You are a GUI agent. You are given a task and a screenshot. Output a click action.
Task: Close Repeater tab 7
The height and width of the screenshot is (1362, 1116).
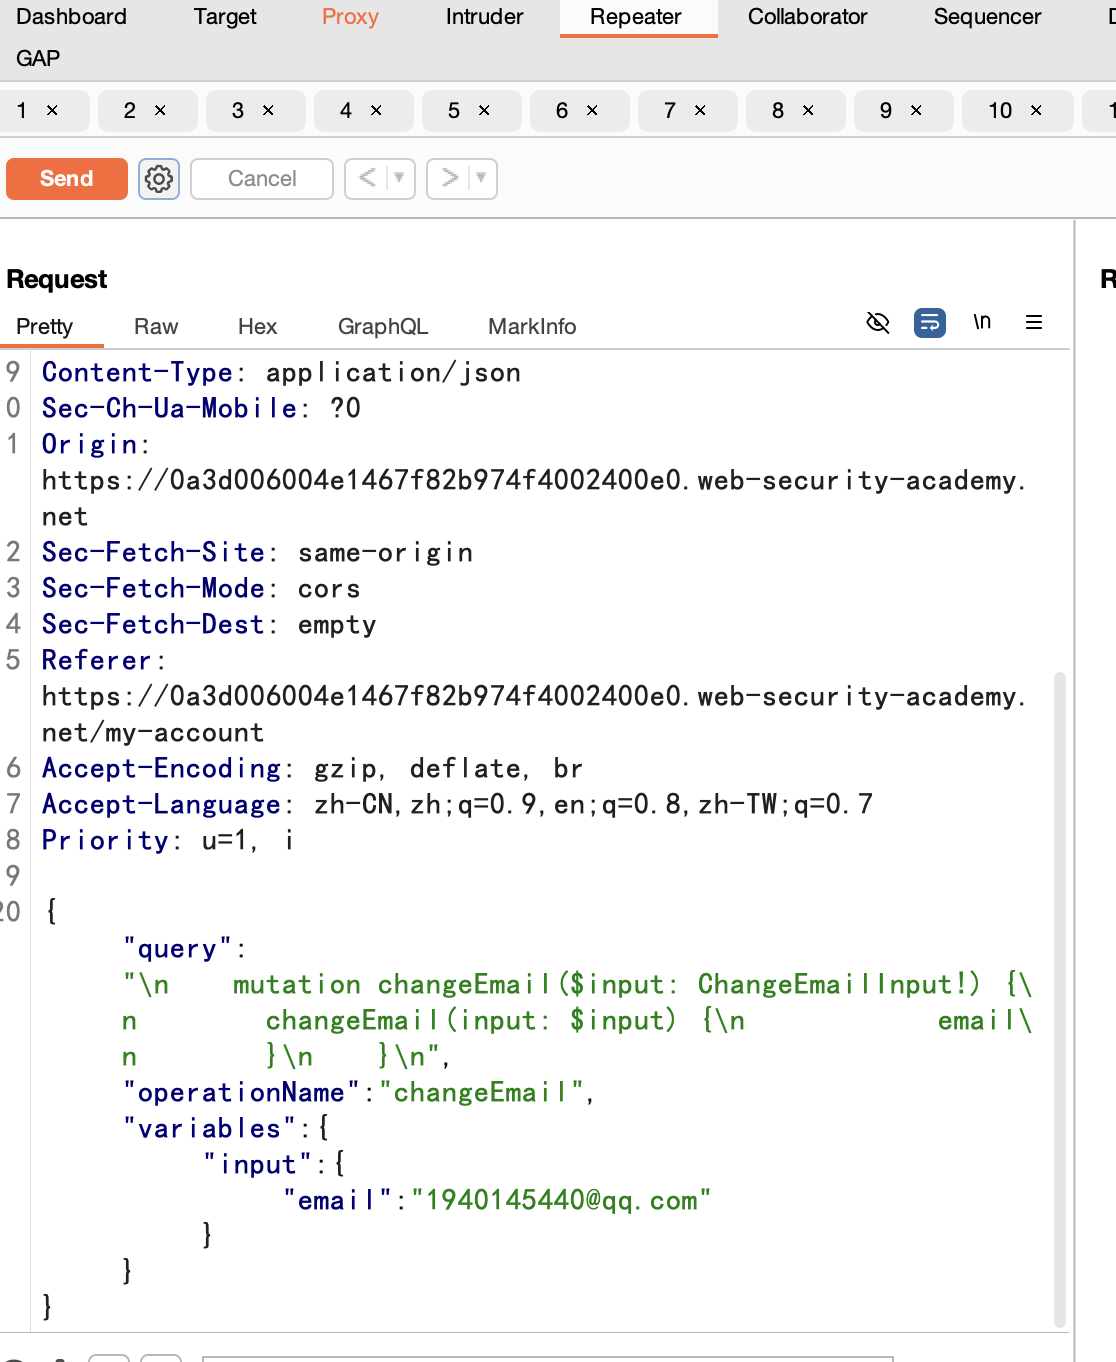pyautogui.click(x=700, y=111)
